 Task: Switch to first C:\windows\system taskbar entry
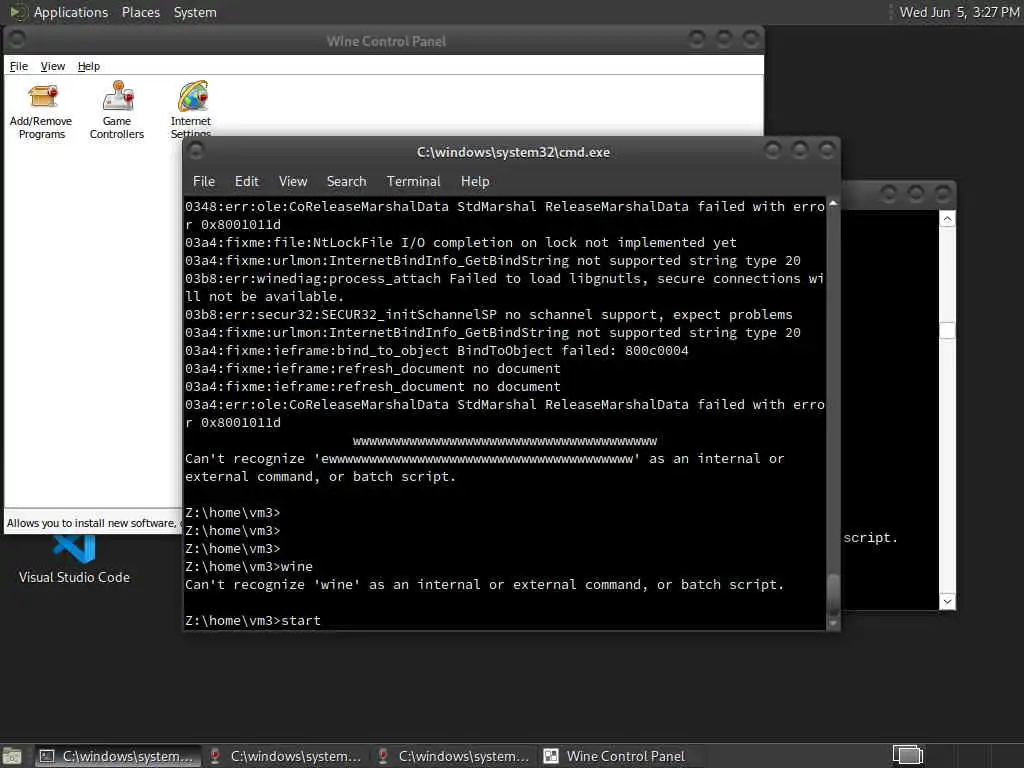pyautogui.click(x=118, y=756)
